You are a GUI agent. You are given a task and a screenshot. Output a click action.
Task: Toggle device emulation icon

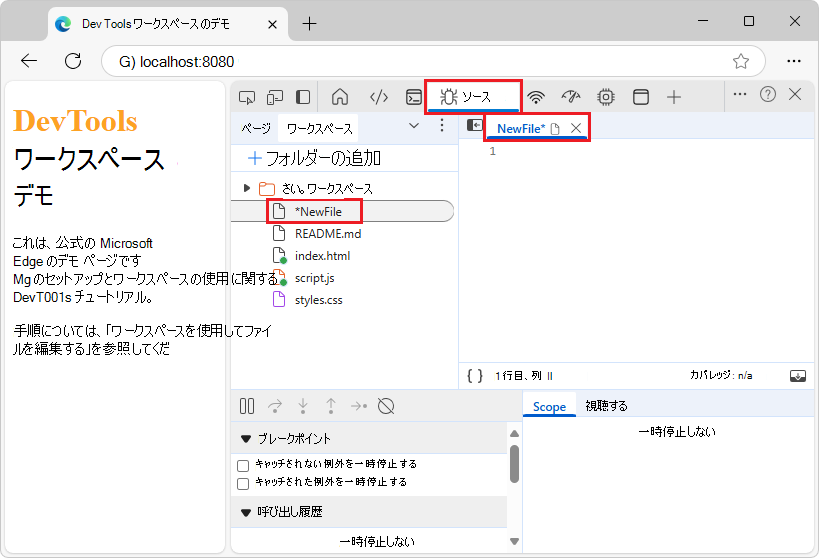[275, 97]
